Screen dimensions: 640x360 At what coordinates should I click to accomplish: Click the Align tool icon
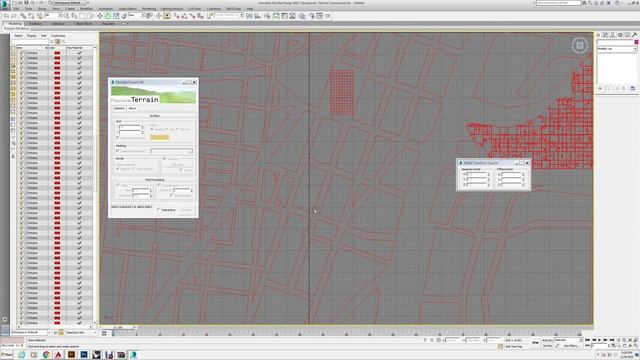pyautogui.click(x=257, y=16)
